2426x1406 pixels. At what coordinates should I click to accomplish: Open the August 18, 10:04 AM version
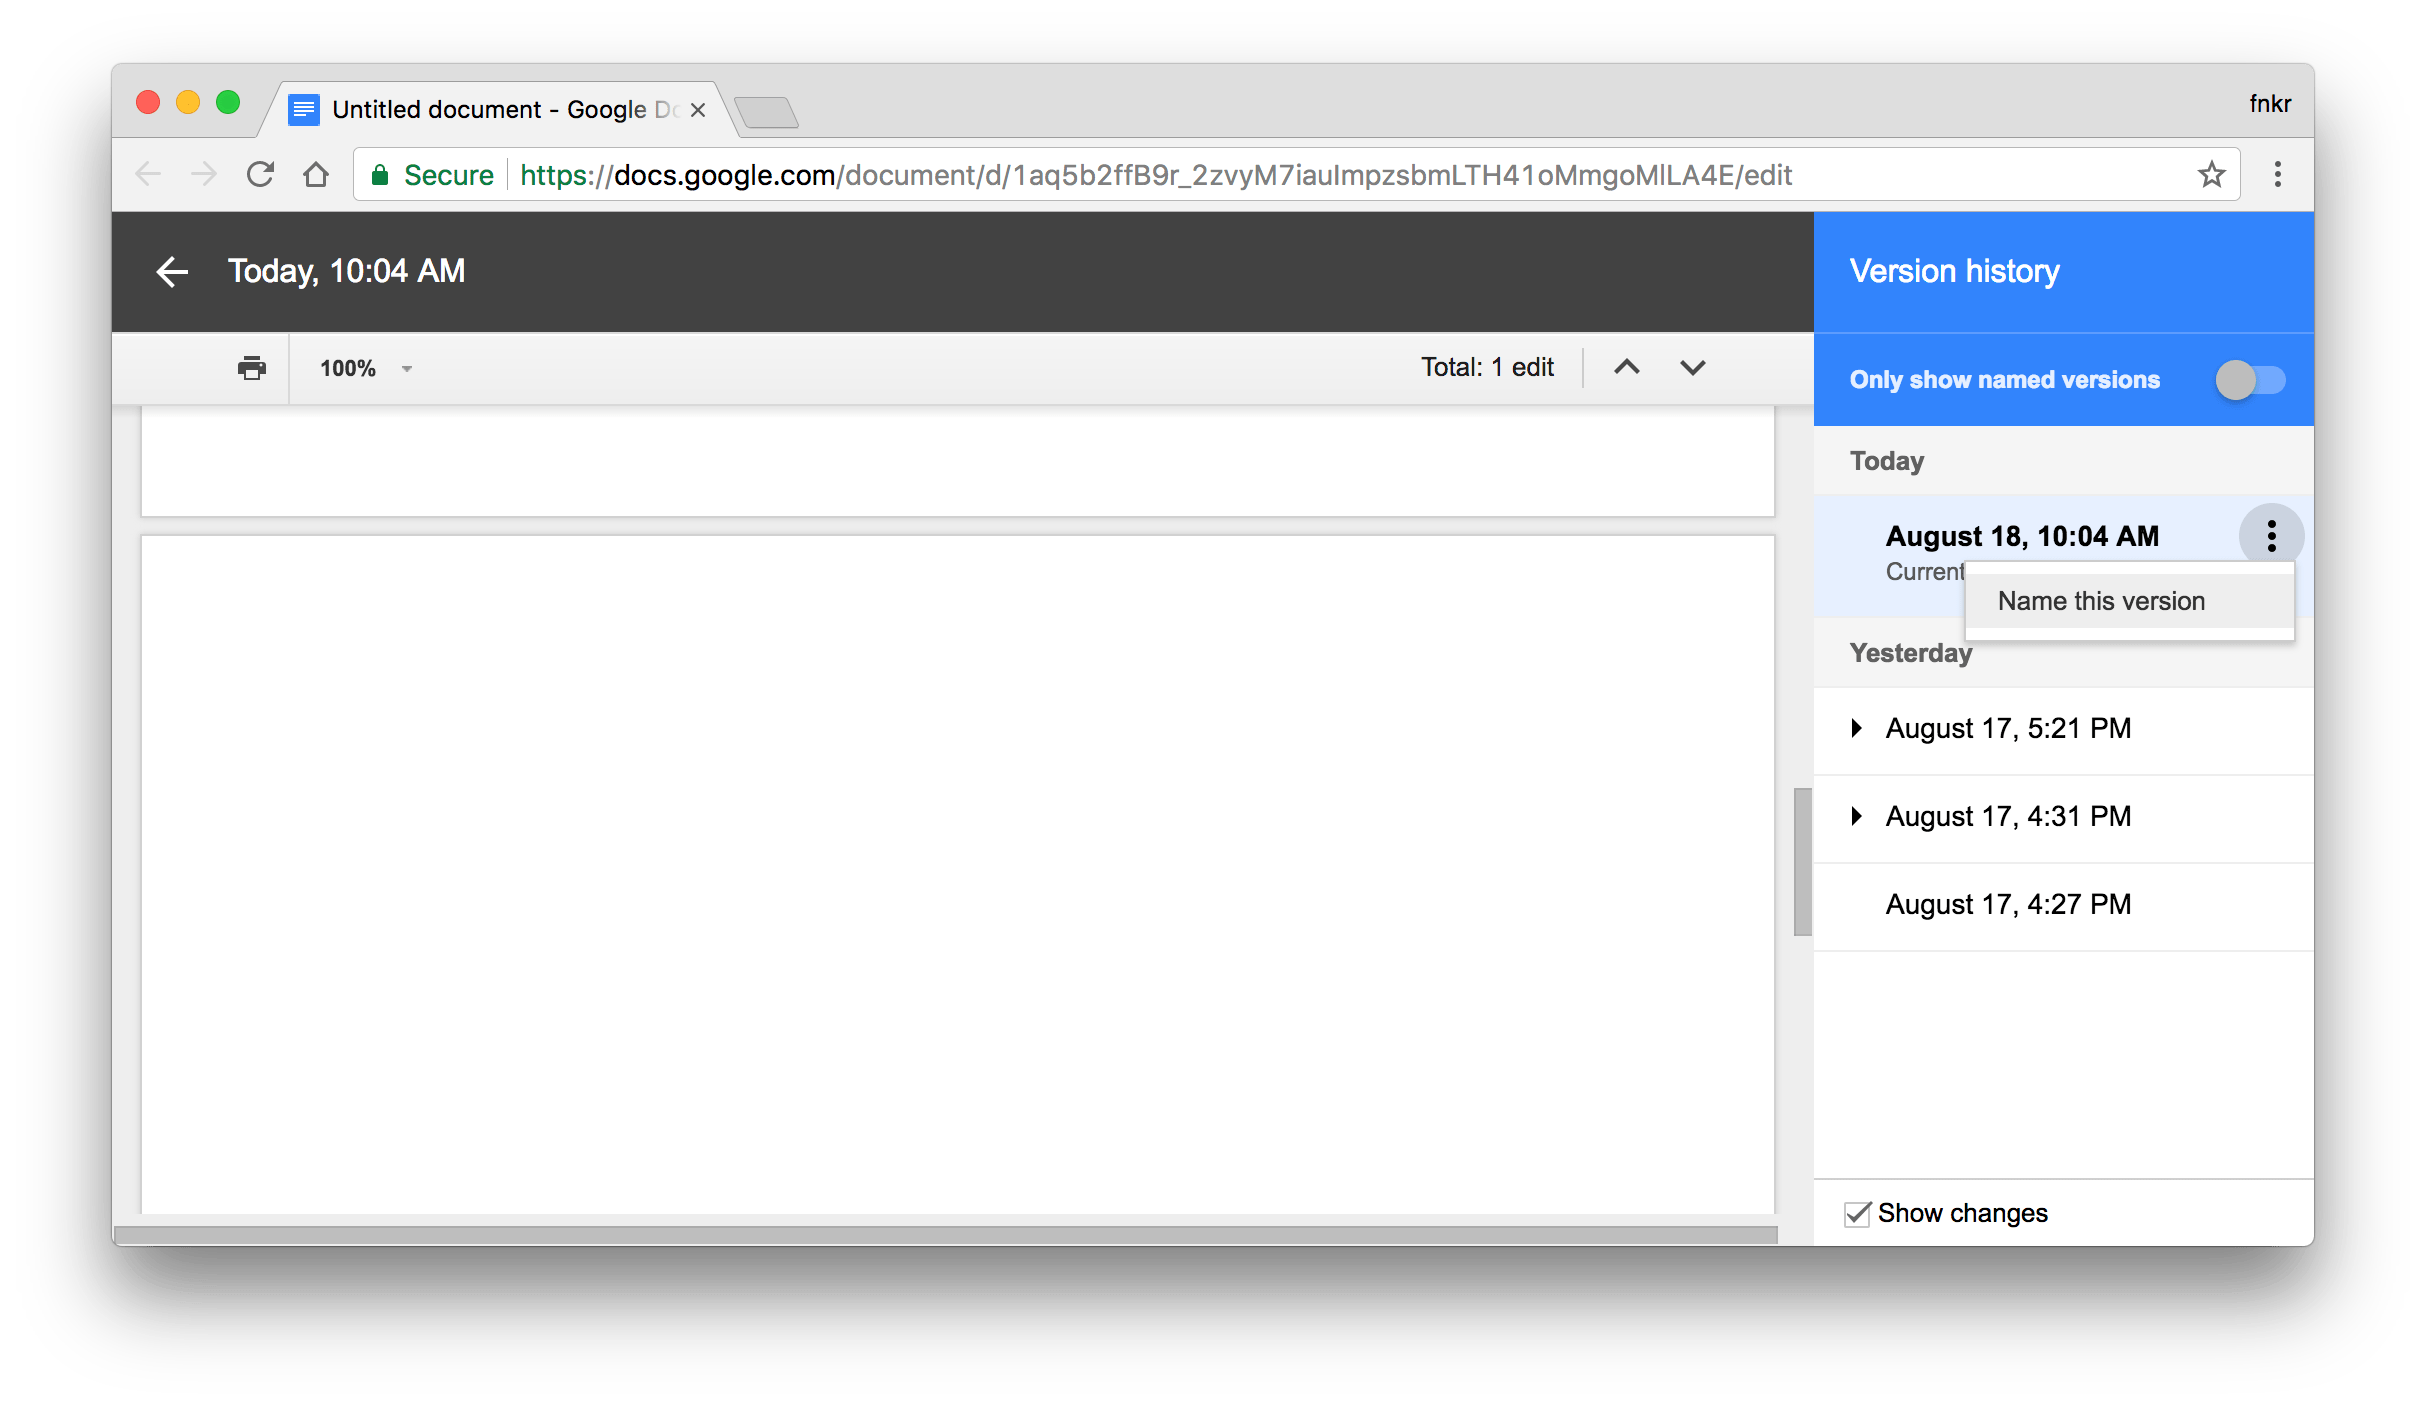click(2022, 535)
